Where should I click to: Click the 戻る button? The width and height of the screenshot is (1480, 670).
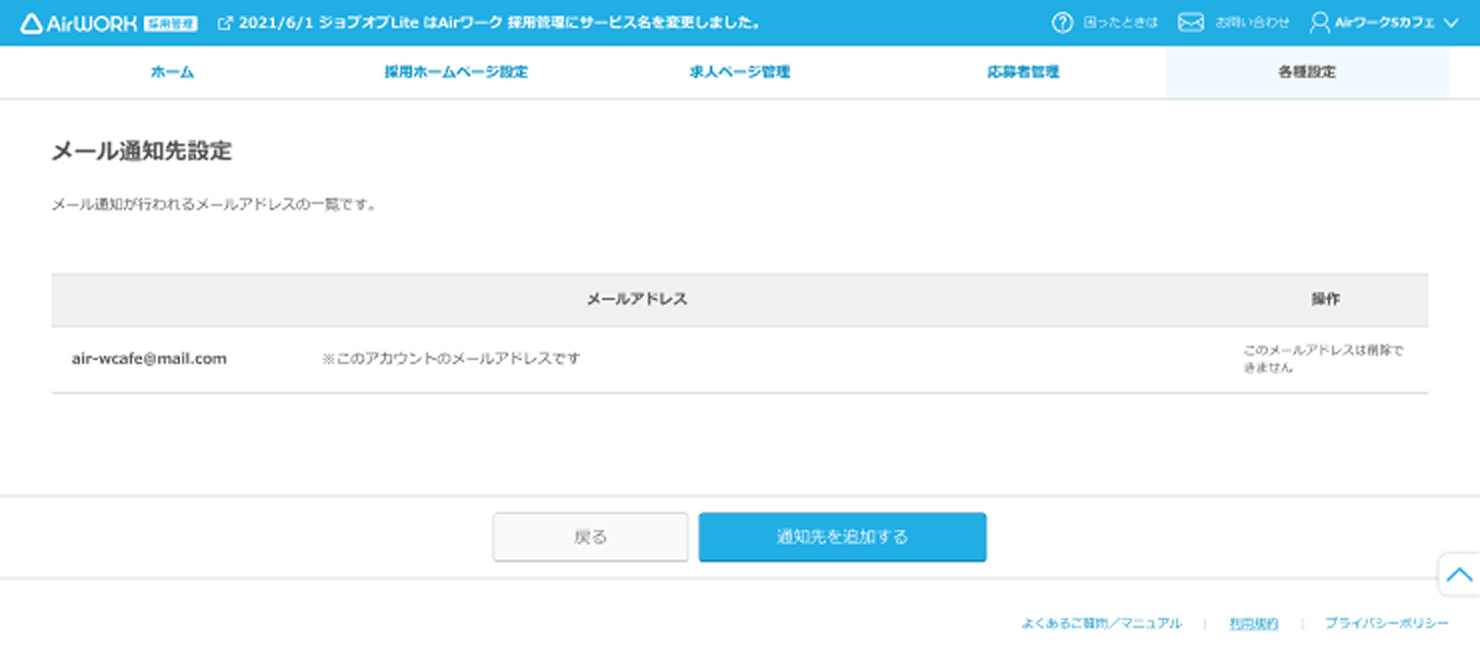590,537
